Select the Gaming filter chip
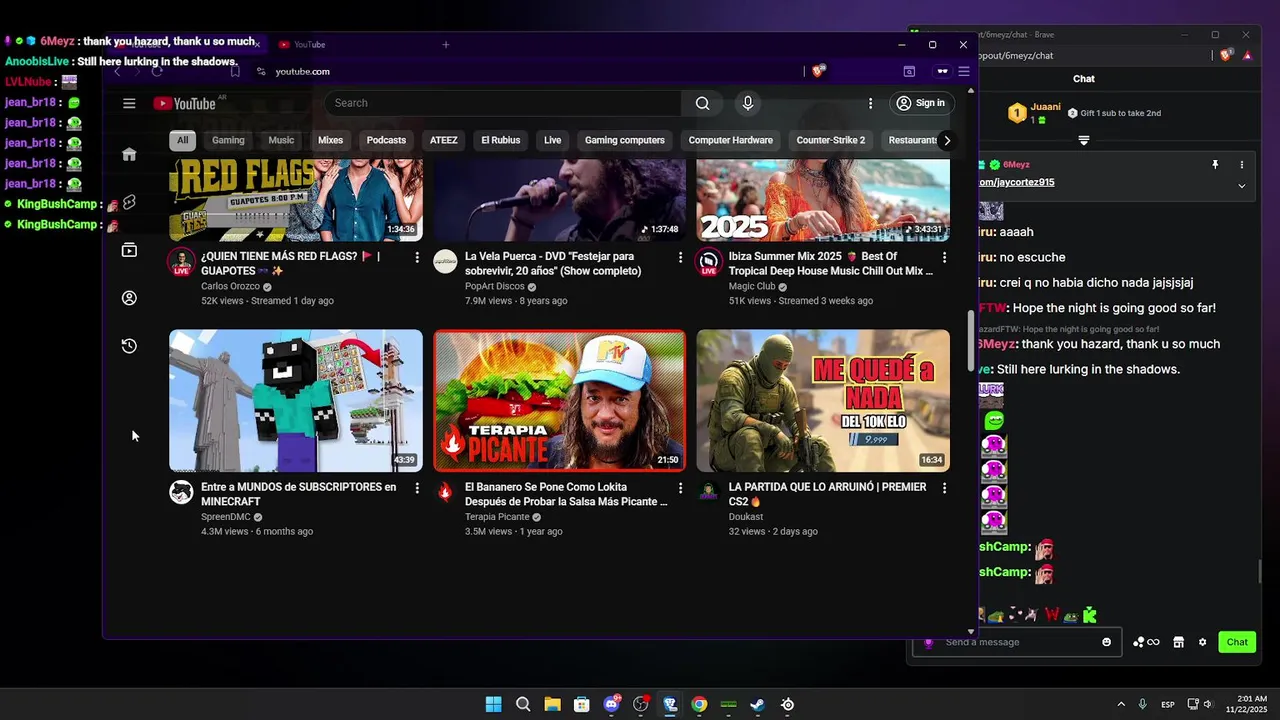The image size is (1280, 720). (x=228, y=140)
